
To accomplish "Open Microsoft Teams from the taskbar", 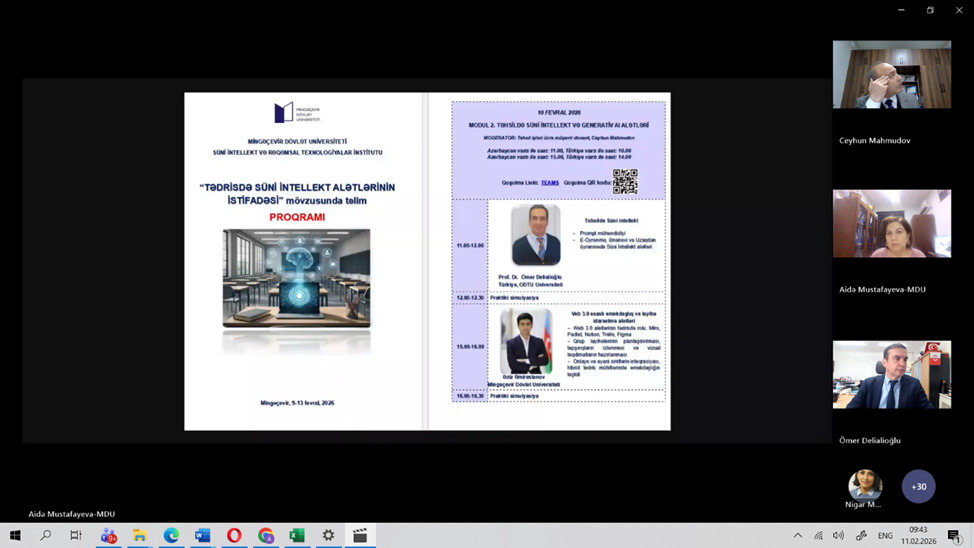I will tap(108, 536).
